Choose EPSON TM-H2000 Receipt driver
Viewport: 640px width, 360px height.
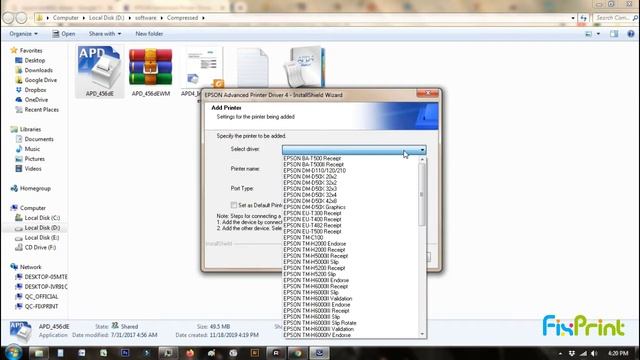pos(314,250)
